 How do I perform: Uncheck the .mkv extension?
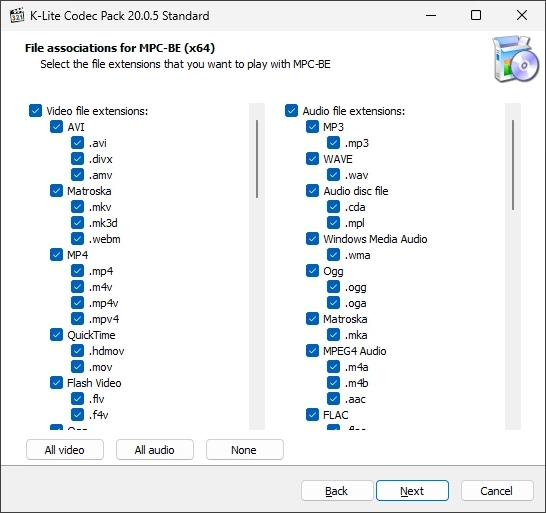pyautogui.click(x=77, y=207)
